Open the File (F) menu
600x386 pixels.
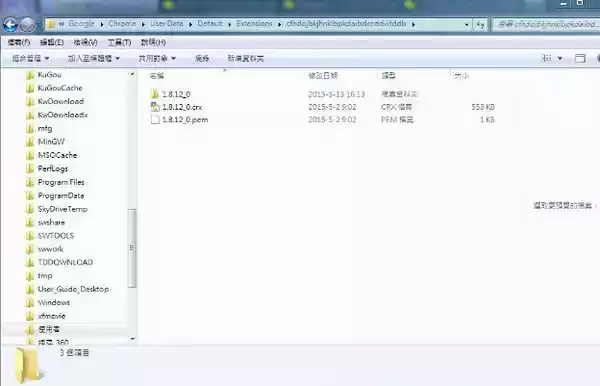point(19,42)
